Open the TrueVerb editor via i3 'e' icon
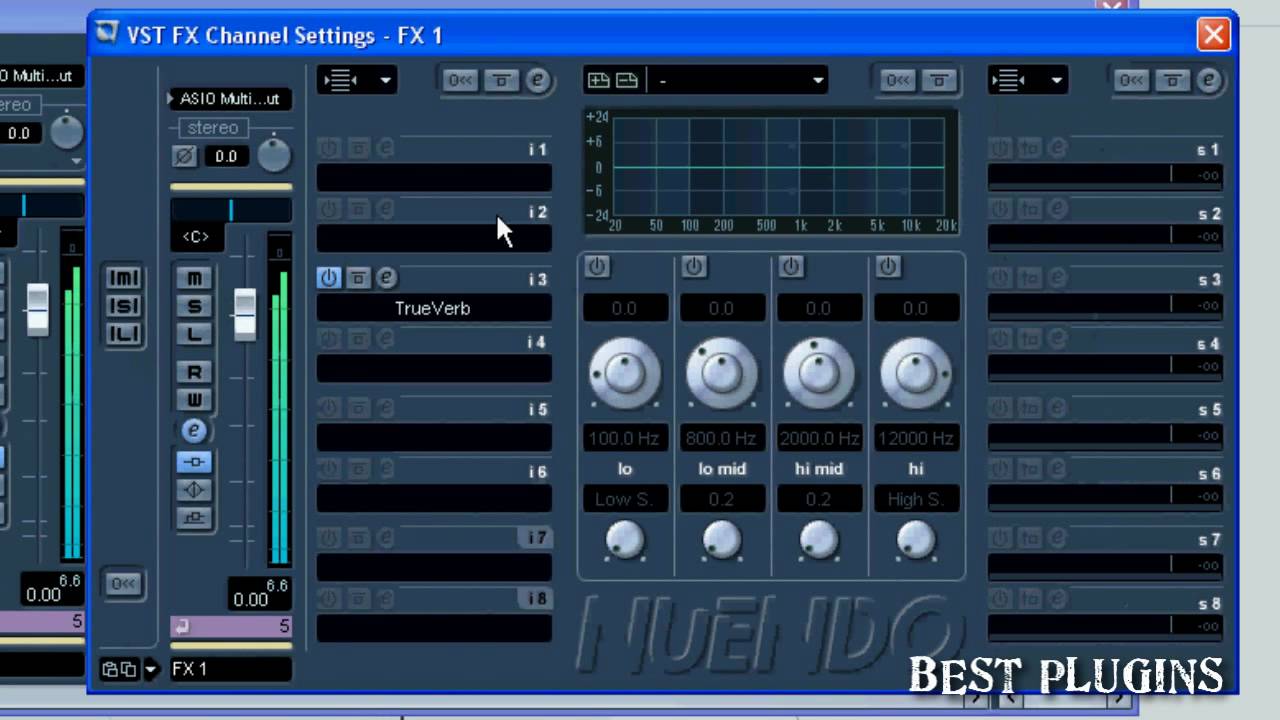 [x=386, y=278]
